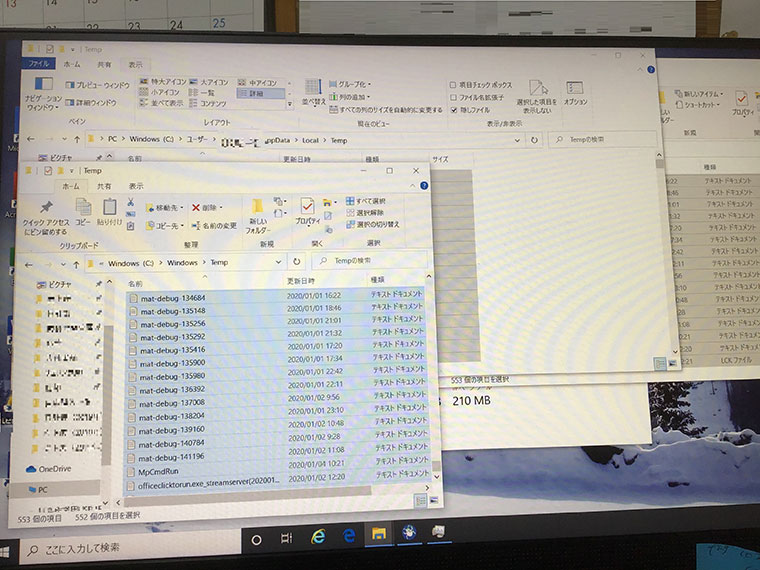Open 削除 dropdown arrow
Viewport: 760px width, 570px height.
coord(221,207)
